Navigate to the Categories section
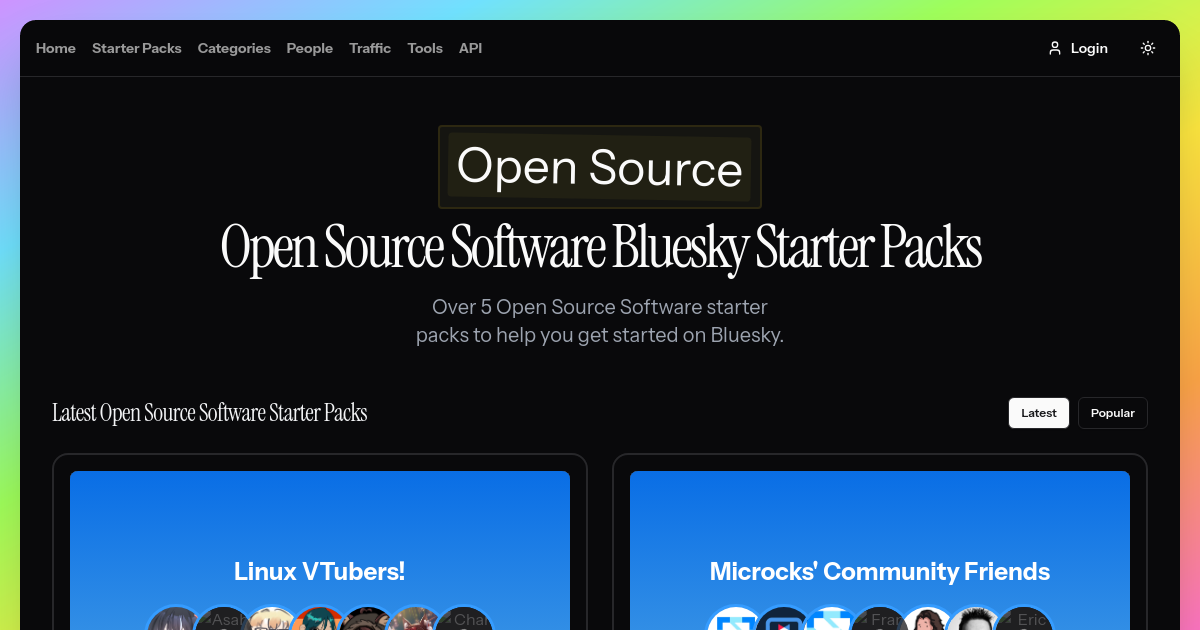 (234, 47)
